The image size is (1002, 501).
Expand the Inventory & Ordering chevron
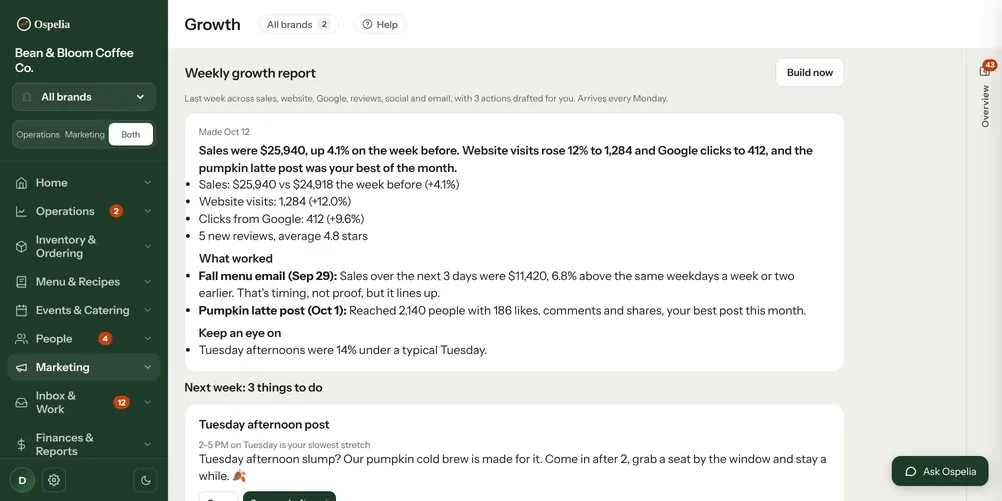click(x=148, y=247)
